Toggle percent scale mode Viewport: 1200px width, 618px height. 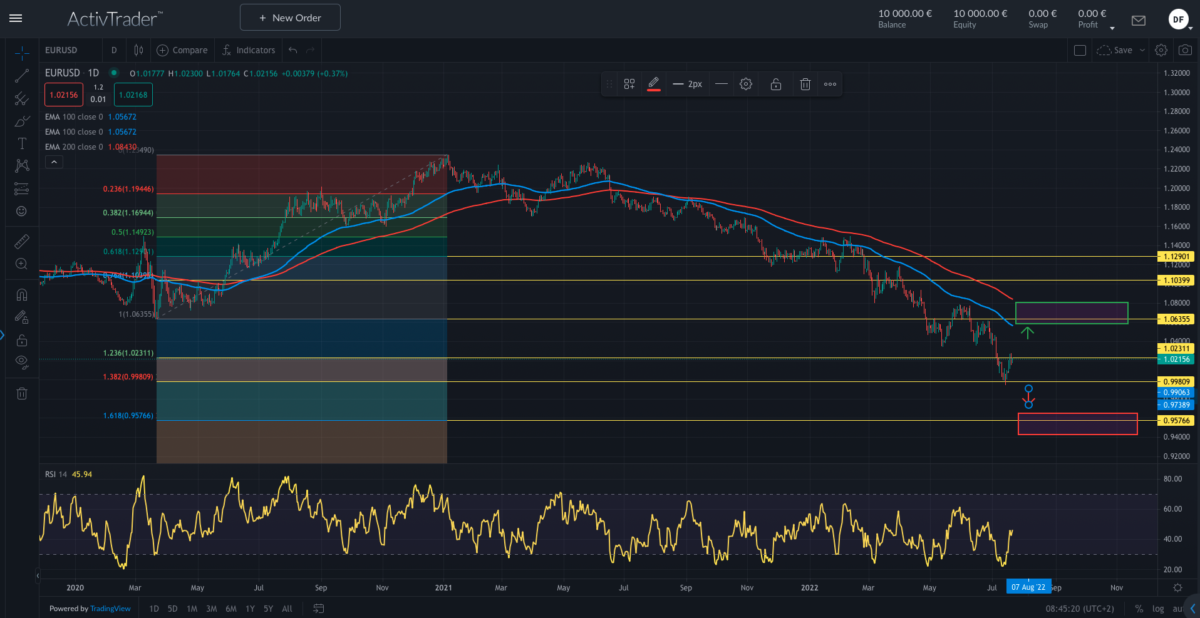[x=1140, y=608]
